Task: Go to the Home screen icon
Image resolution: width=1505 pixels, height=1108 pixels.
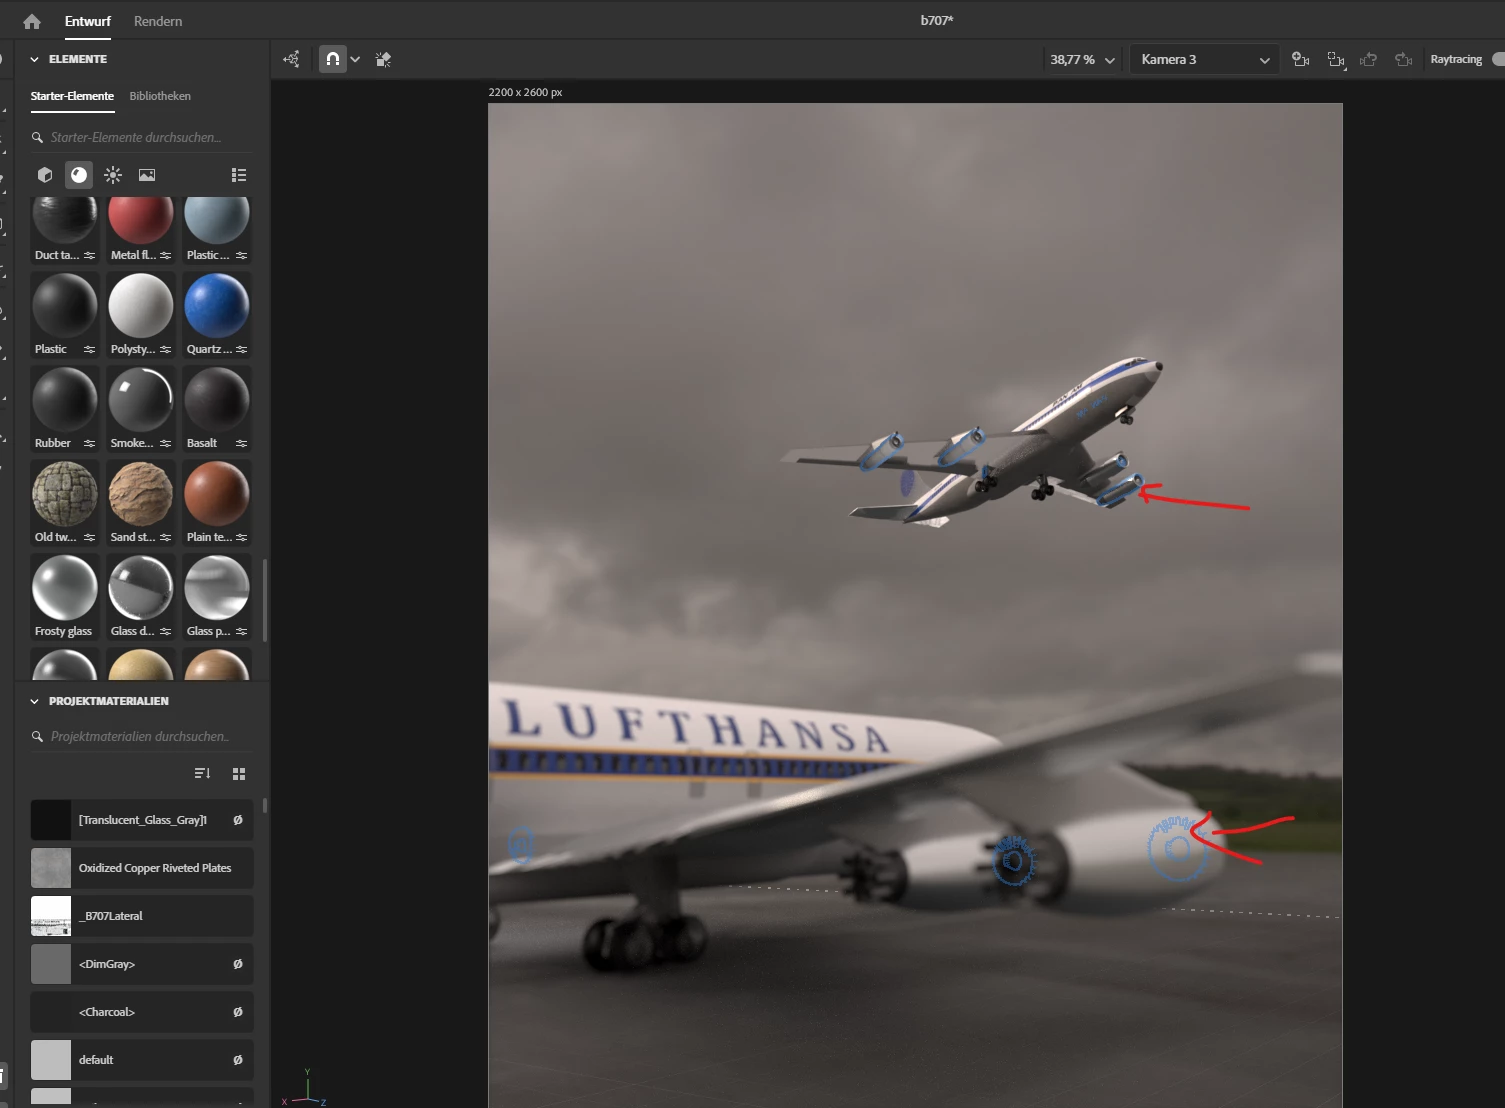Action: 32,21
